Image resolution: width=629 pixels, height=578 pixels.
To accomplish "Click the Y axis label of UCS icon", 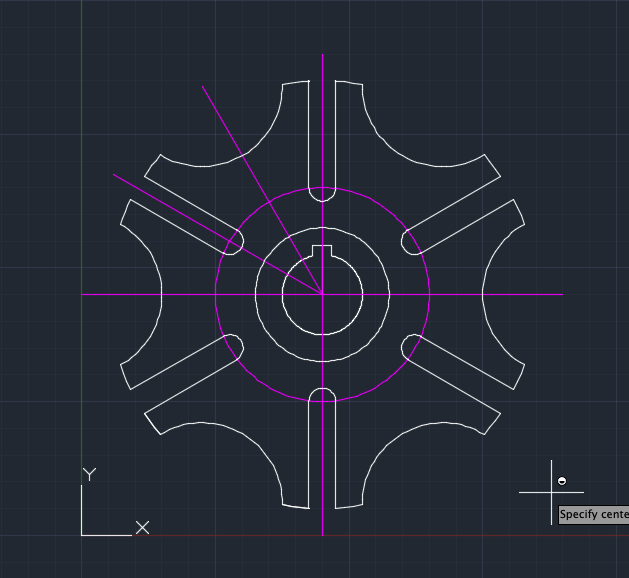I will pos(89,474).
